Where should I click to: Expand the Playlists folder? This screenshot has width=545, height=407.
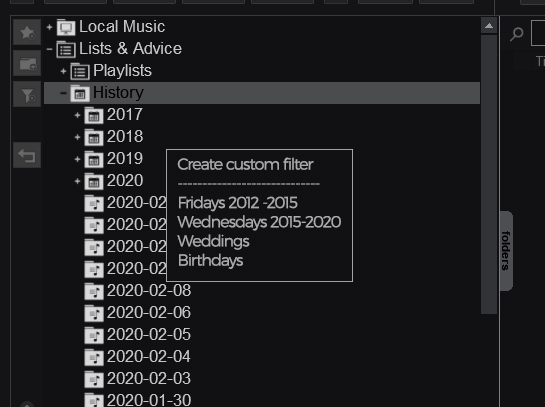pyautogui.click(x=63, y=71)
